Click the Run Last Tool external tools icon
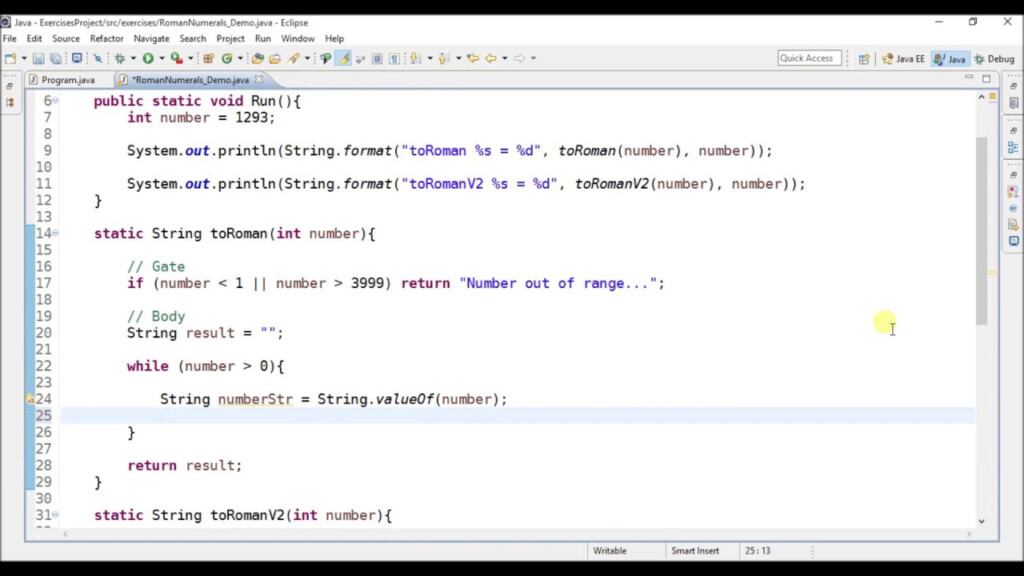 tap(177, 59)
